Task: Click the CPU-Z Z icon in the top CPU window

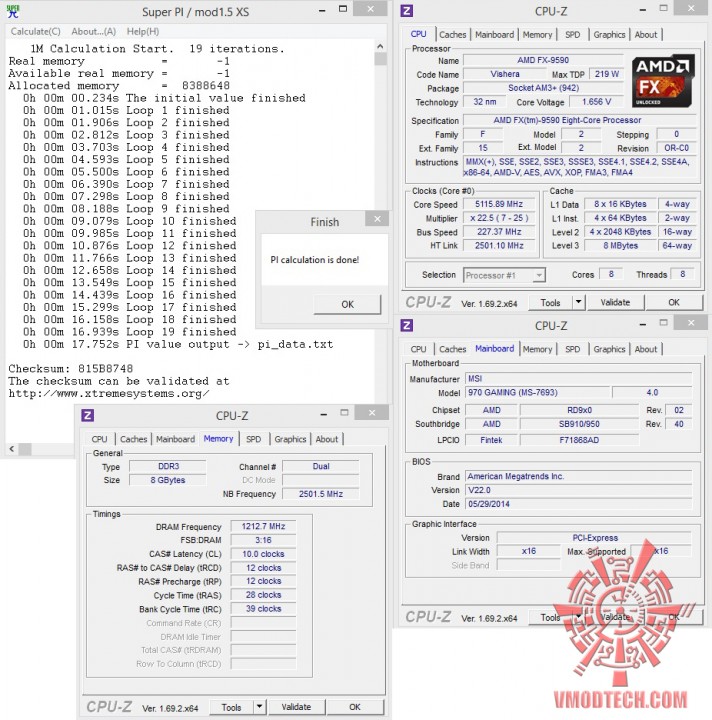Action: click(x=406, y=11)
